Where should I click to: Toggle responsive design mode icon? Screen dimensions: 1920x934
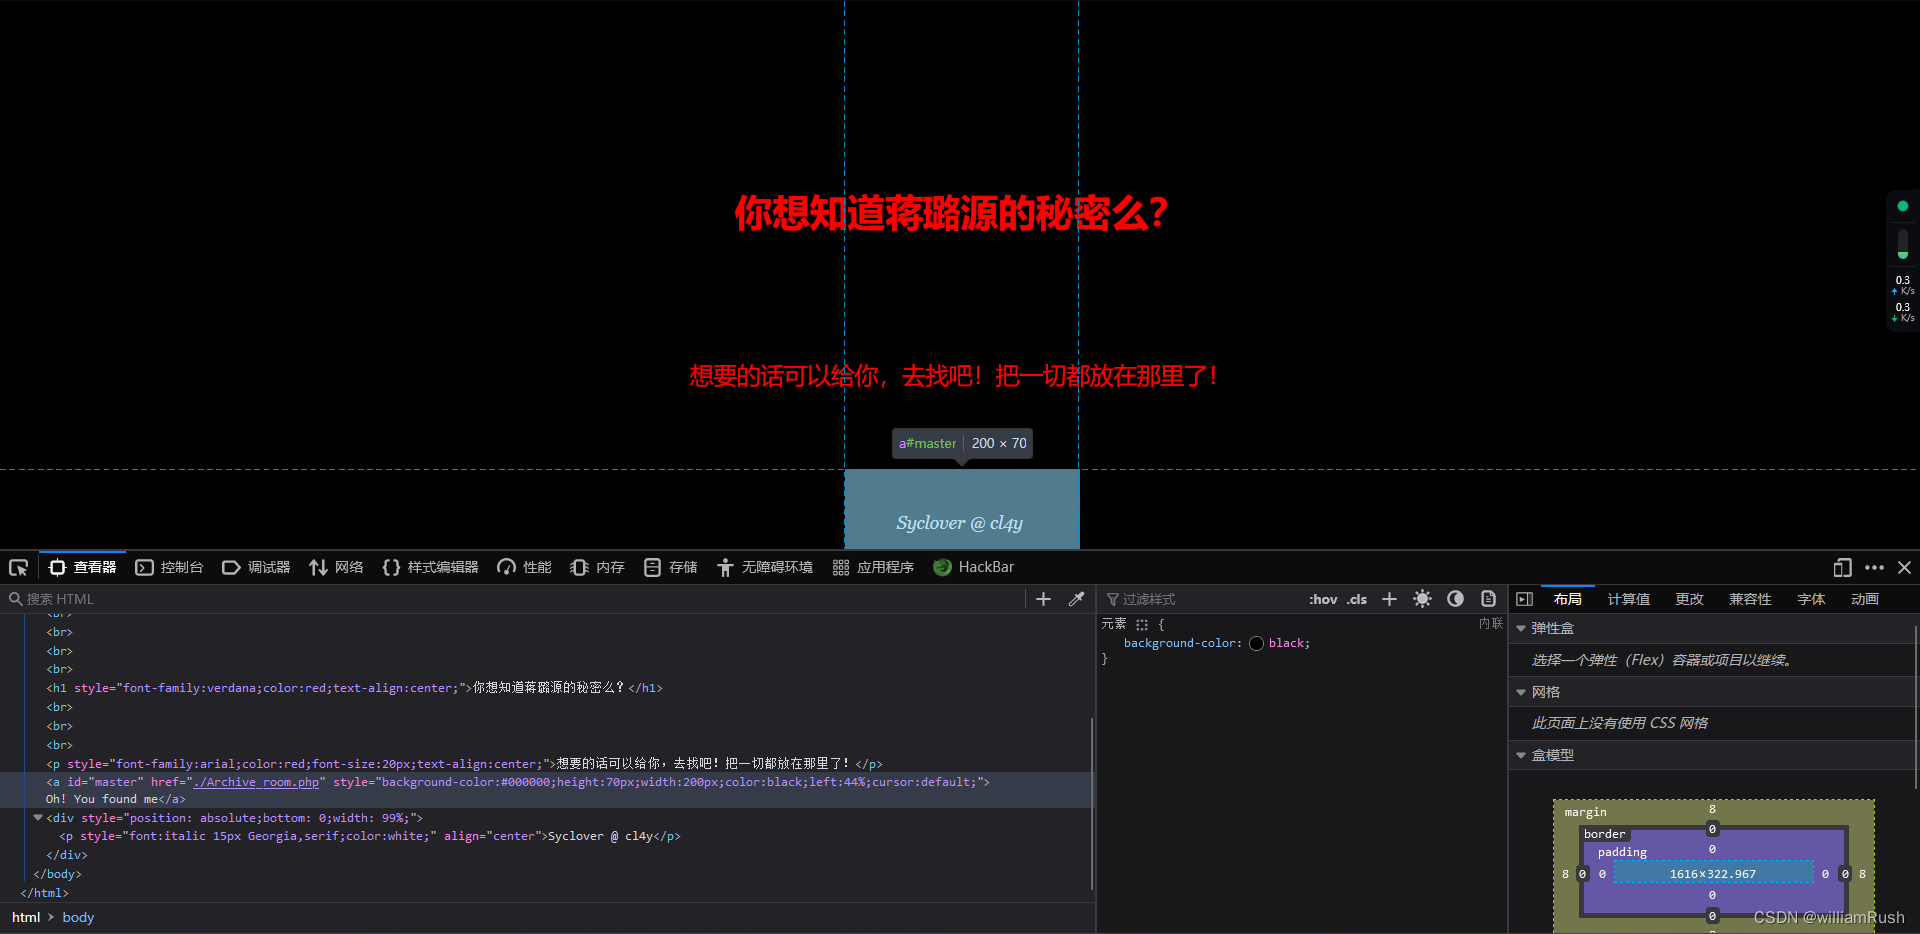(x=1842, y=568)
